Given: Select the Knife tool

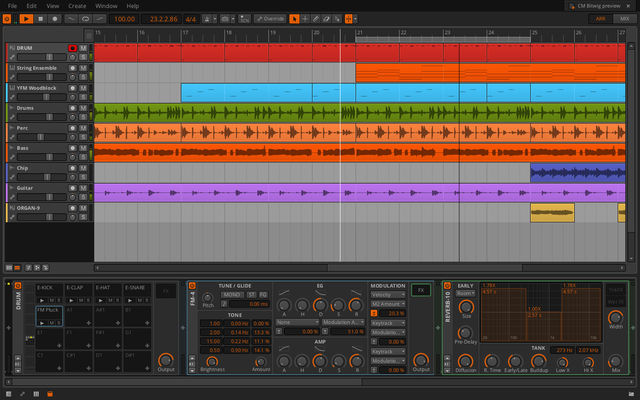Looking at the screenshot, I should tap(337, 19).
